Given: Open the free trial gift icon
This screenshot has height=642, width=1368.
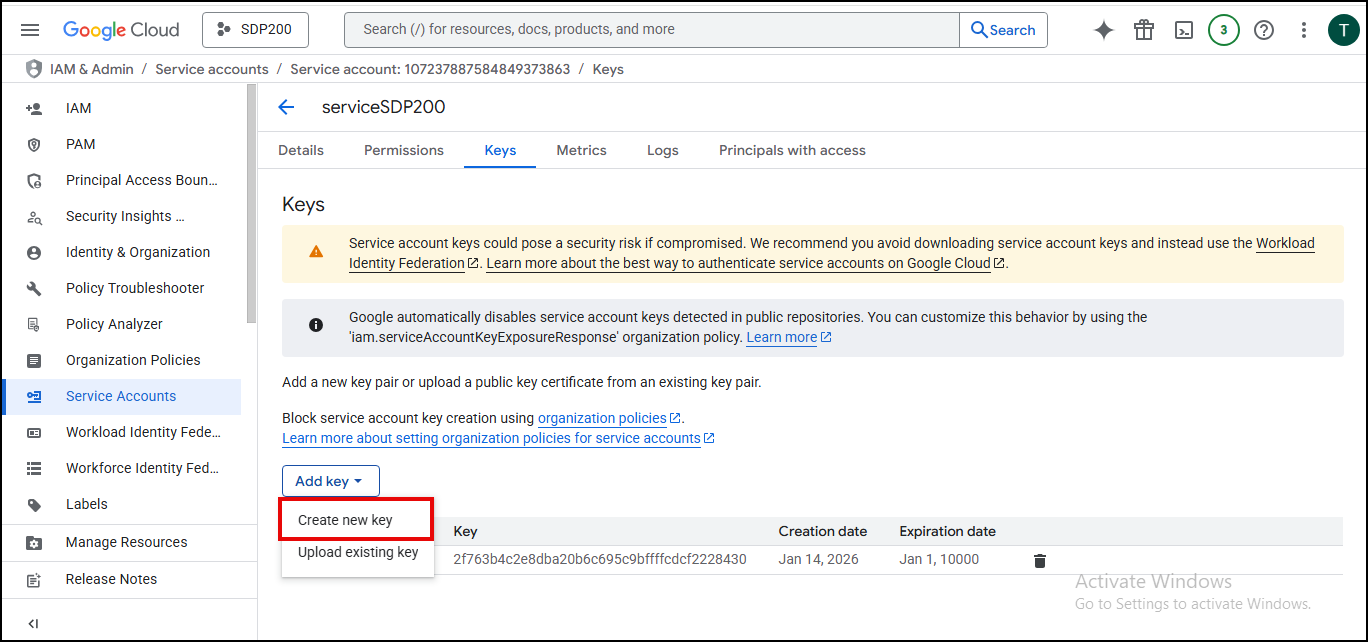Looking at the screenshot, I should [1144, 30].
